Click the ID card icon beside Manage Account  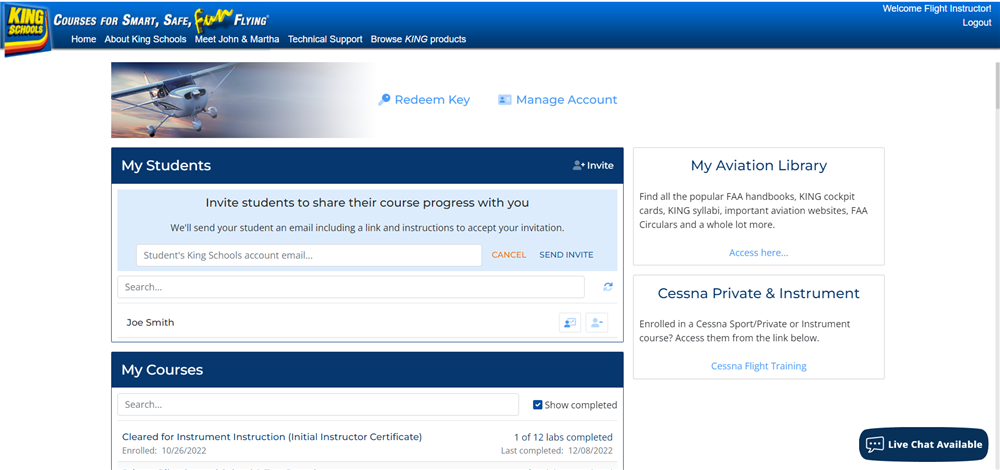(x=504, y=100)
